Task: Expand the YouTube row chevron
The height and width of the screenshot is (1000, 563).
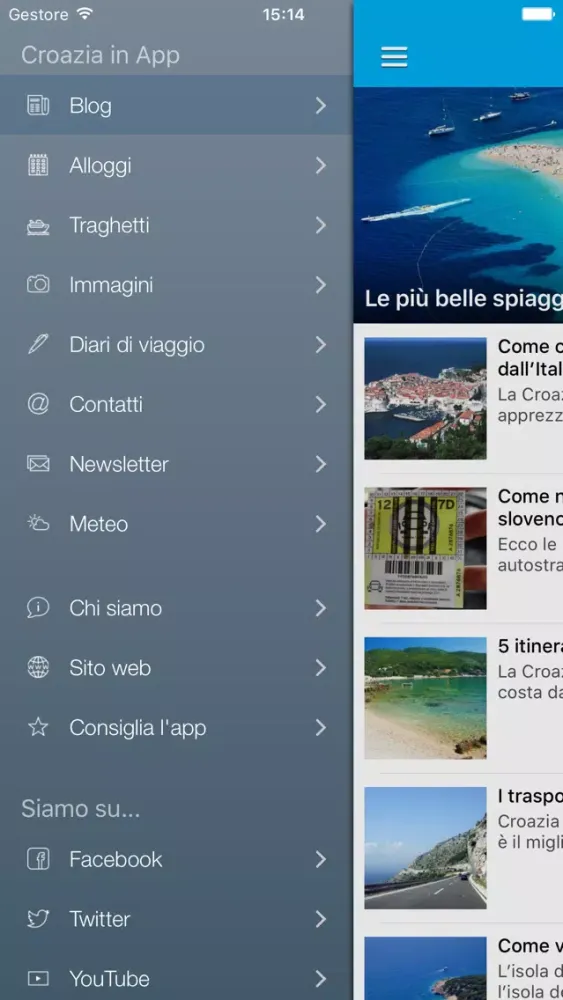Action: 321,978
